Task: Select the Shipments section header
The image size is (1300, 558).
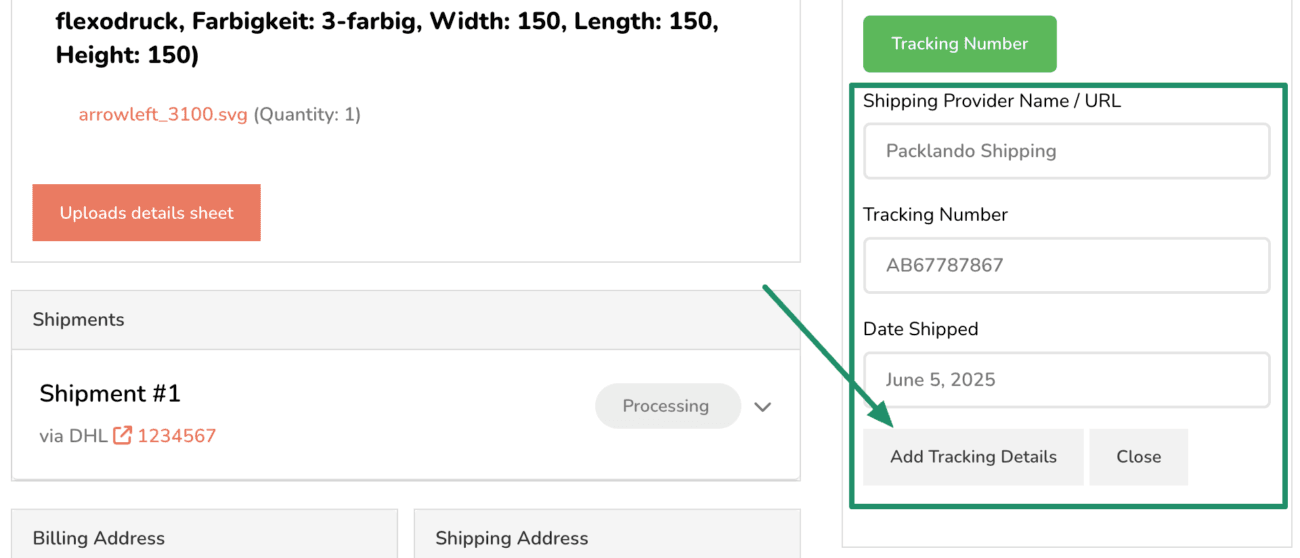Action: tap(406, 320)
